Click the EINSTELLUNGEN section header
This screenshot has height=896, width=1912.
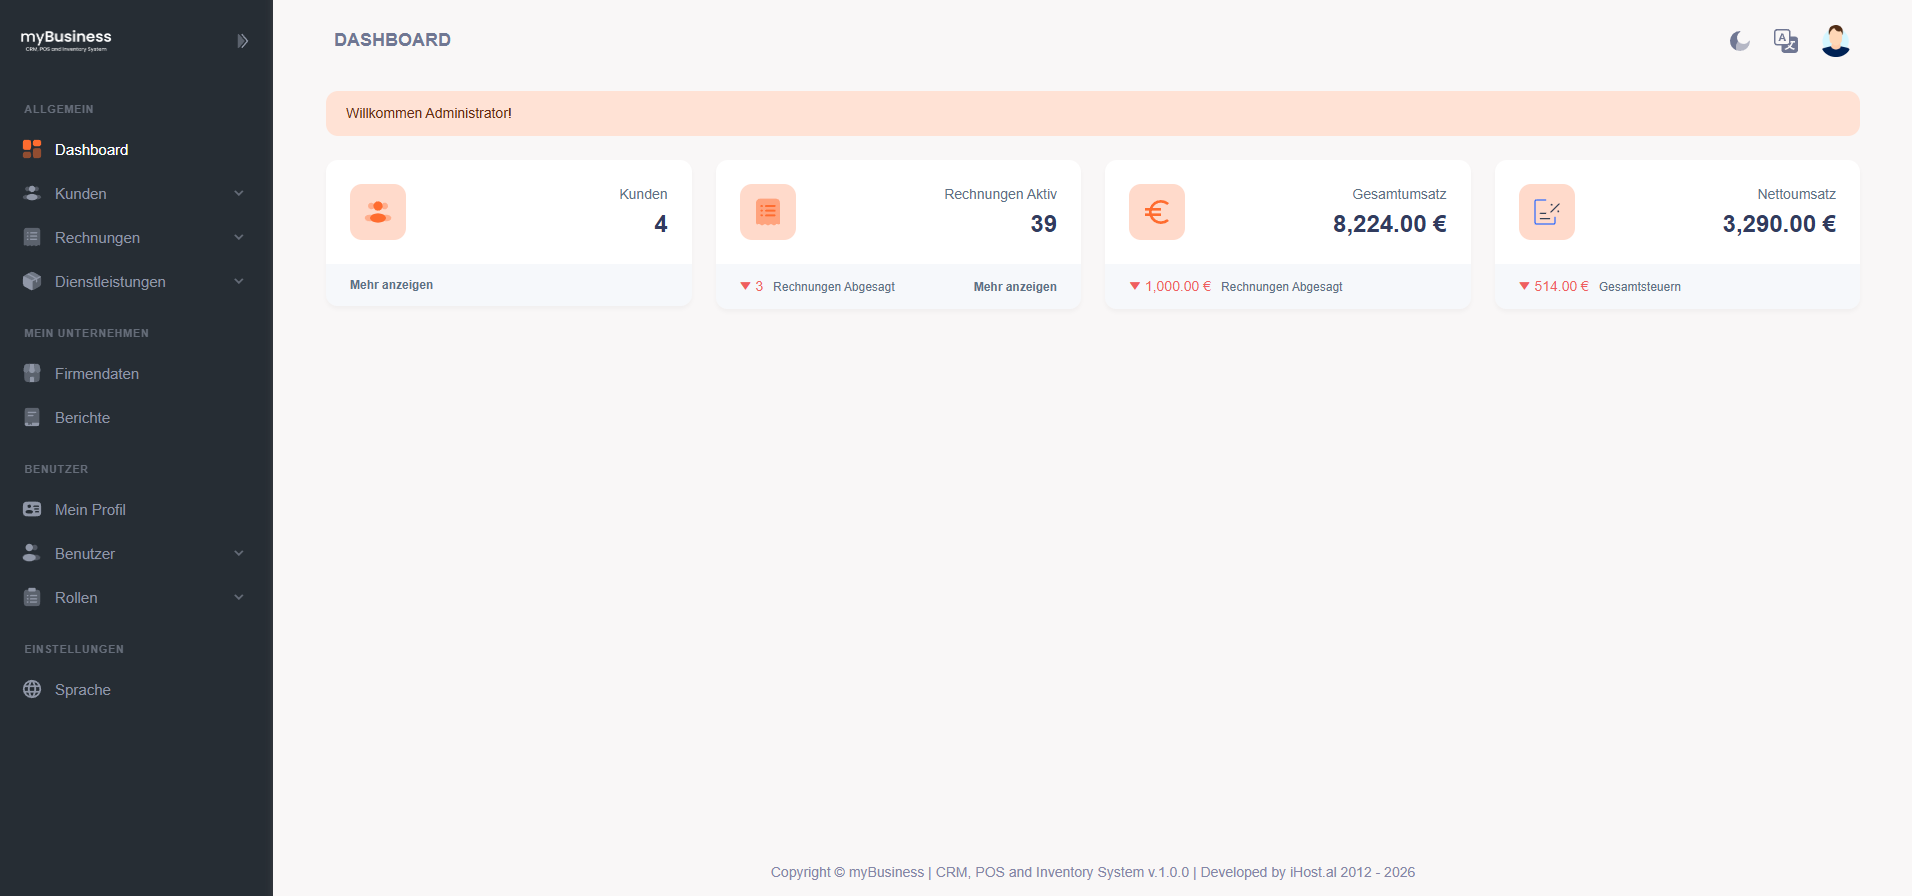click(x=74, y=649)
